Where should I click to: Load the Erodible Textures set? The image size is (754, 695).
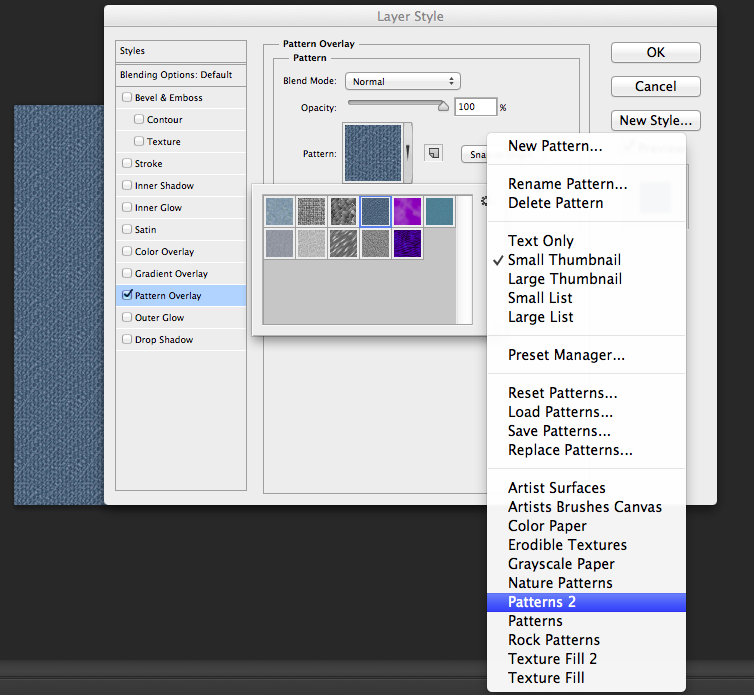pos(586,545)
